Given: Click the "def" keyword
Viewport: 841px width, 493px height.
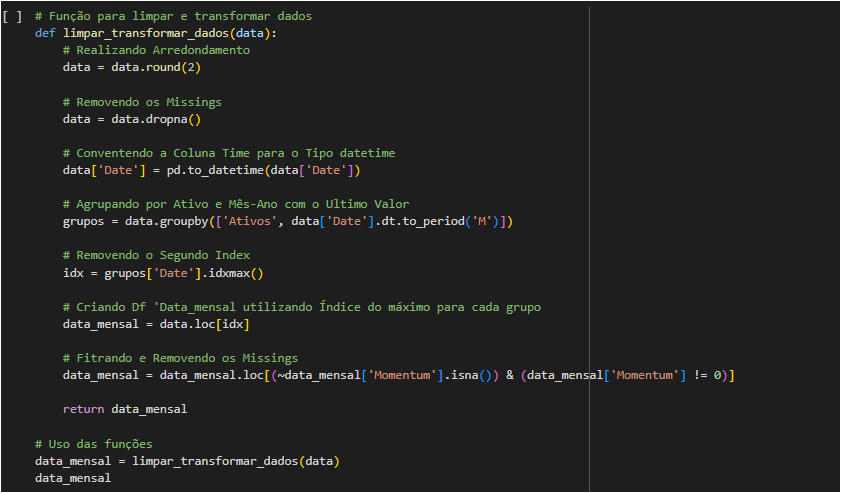Looking at the screenshot, I should coord(45,33).
